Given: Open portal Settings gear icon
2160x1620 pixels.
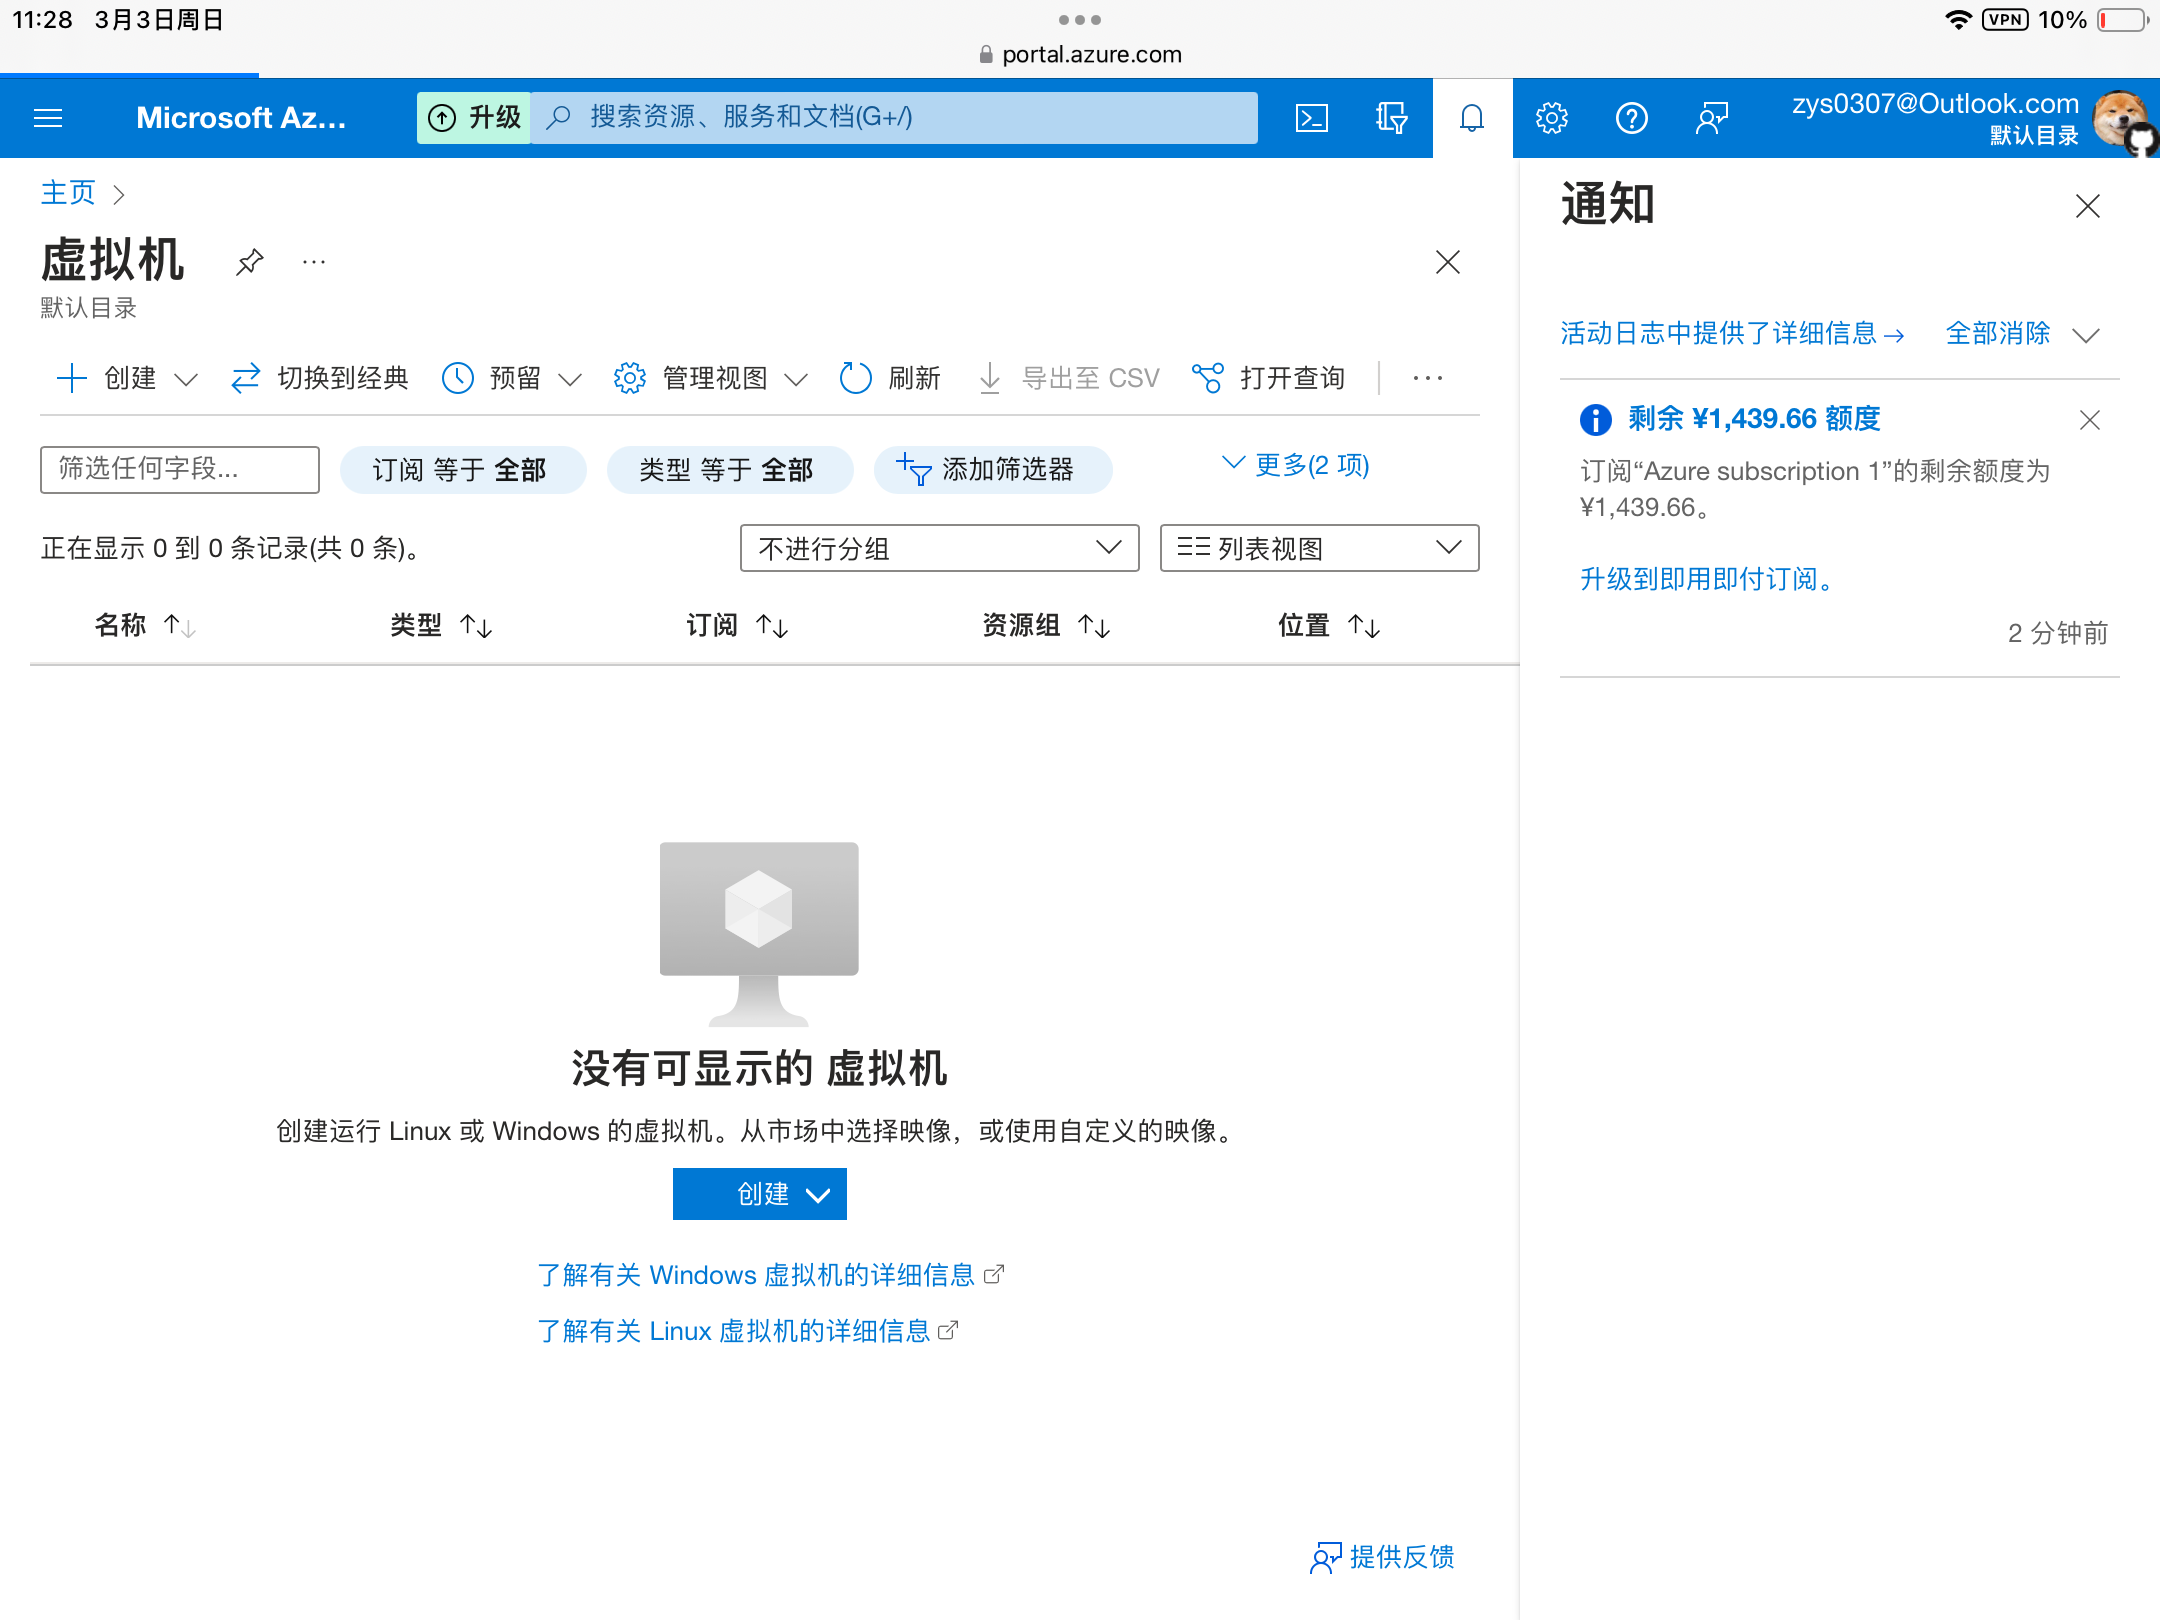Looking at the screenshot, I should point(1551,118).
